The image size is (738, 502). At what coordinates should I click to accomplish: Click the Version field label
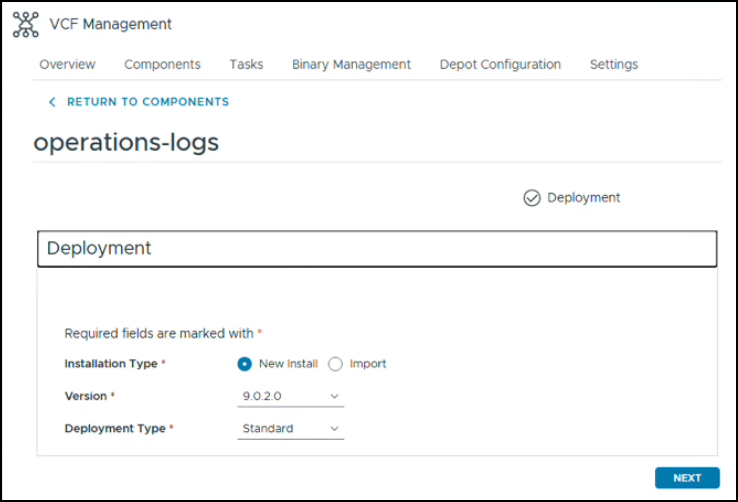click(x=86, y=396)
